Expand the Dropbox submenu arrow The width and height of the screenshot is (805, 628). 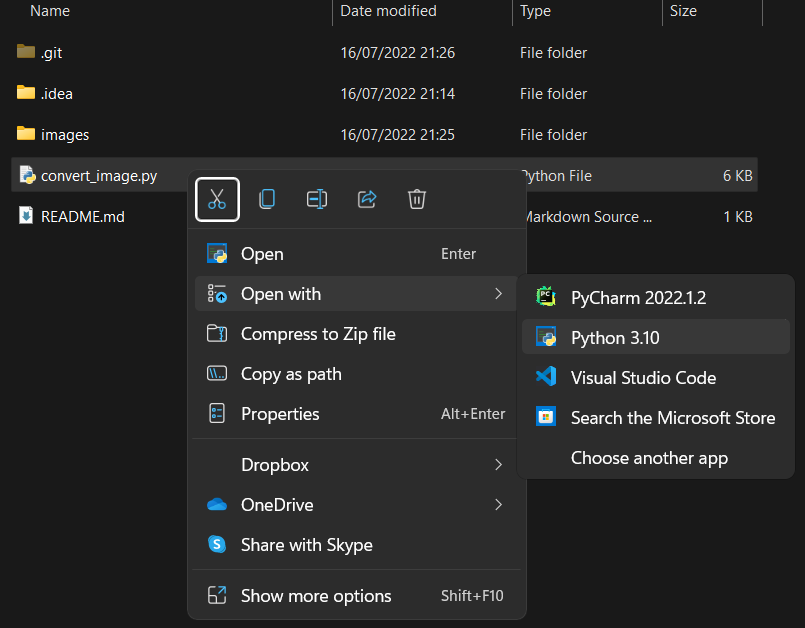pos(498,465)
